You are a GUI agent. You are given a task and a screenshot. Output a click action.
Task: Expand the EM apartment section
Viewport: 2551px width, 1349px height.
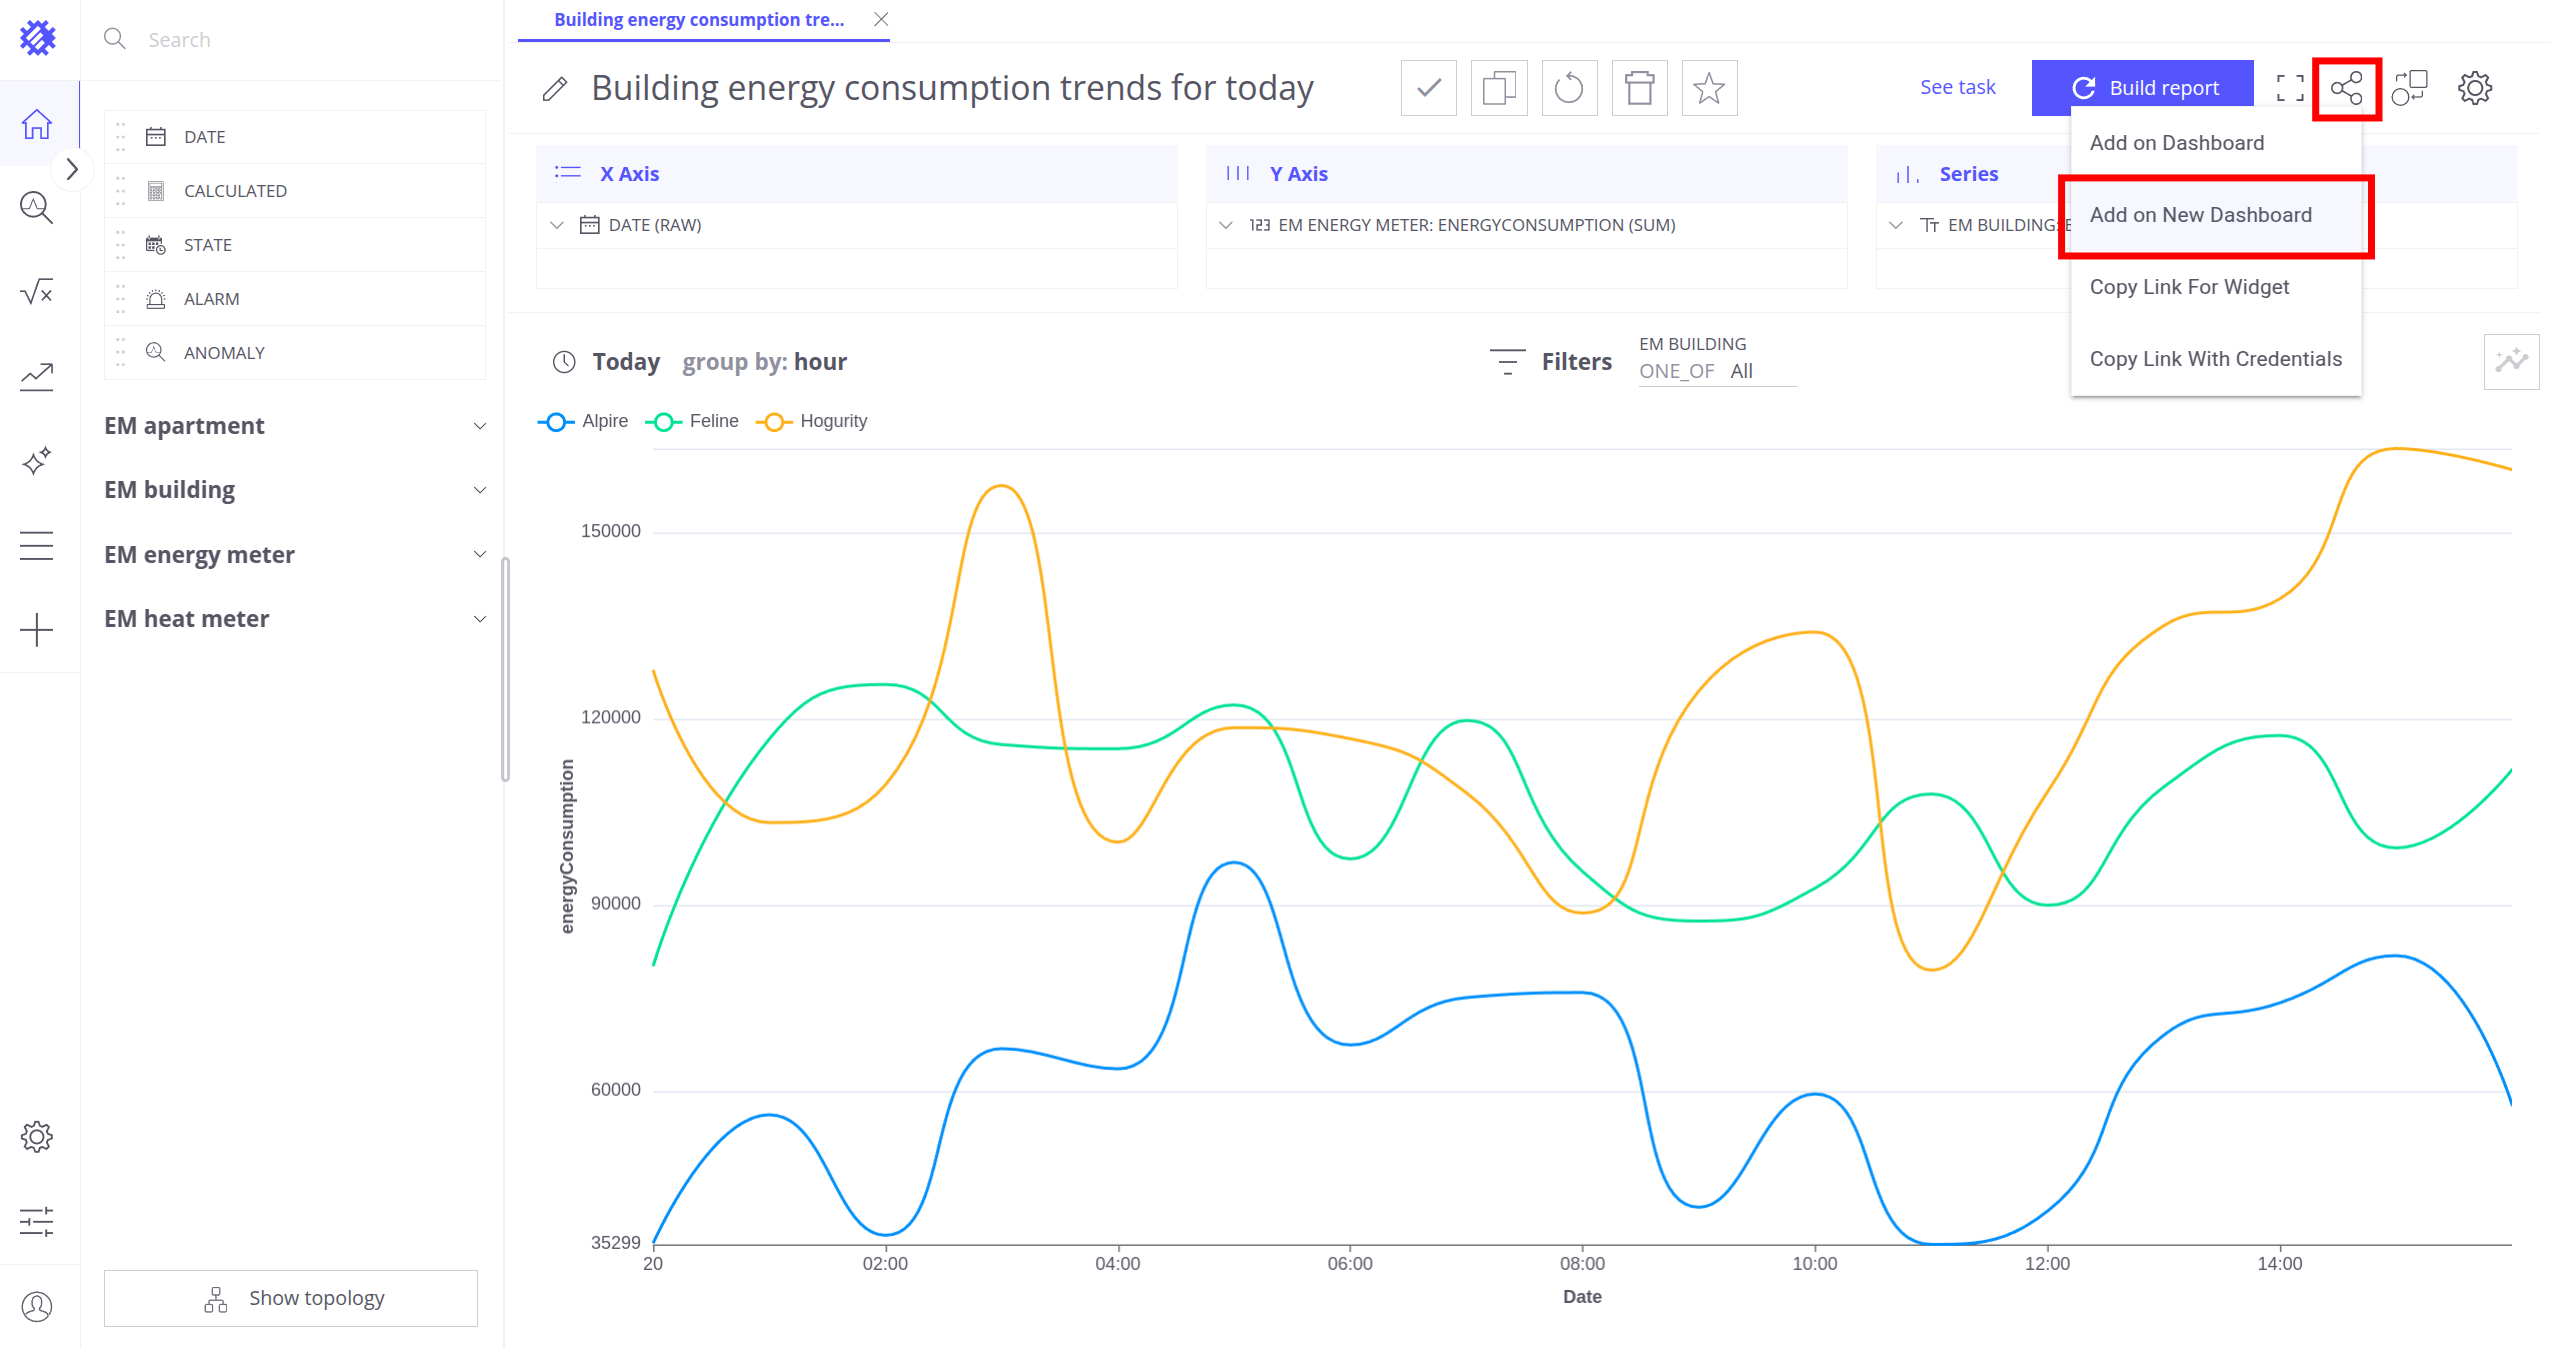[x=295, y=426]
